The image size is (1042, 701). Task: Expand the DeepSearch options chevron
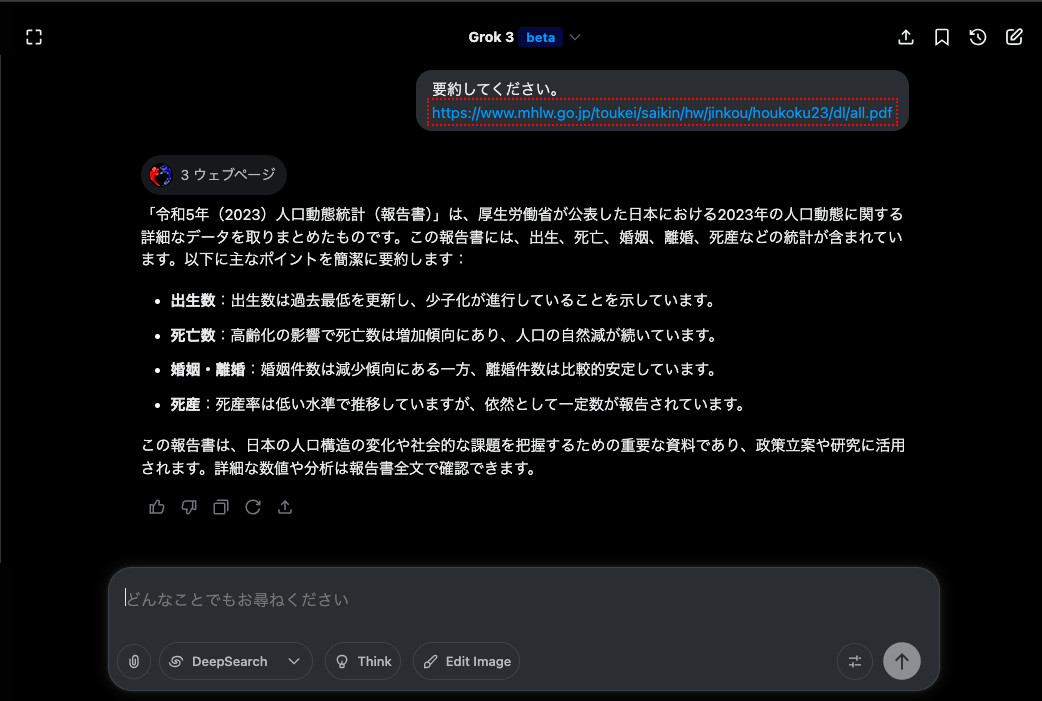(x=294, y=661)
